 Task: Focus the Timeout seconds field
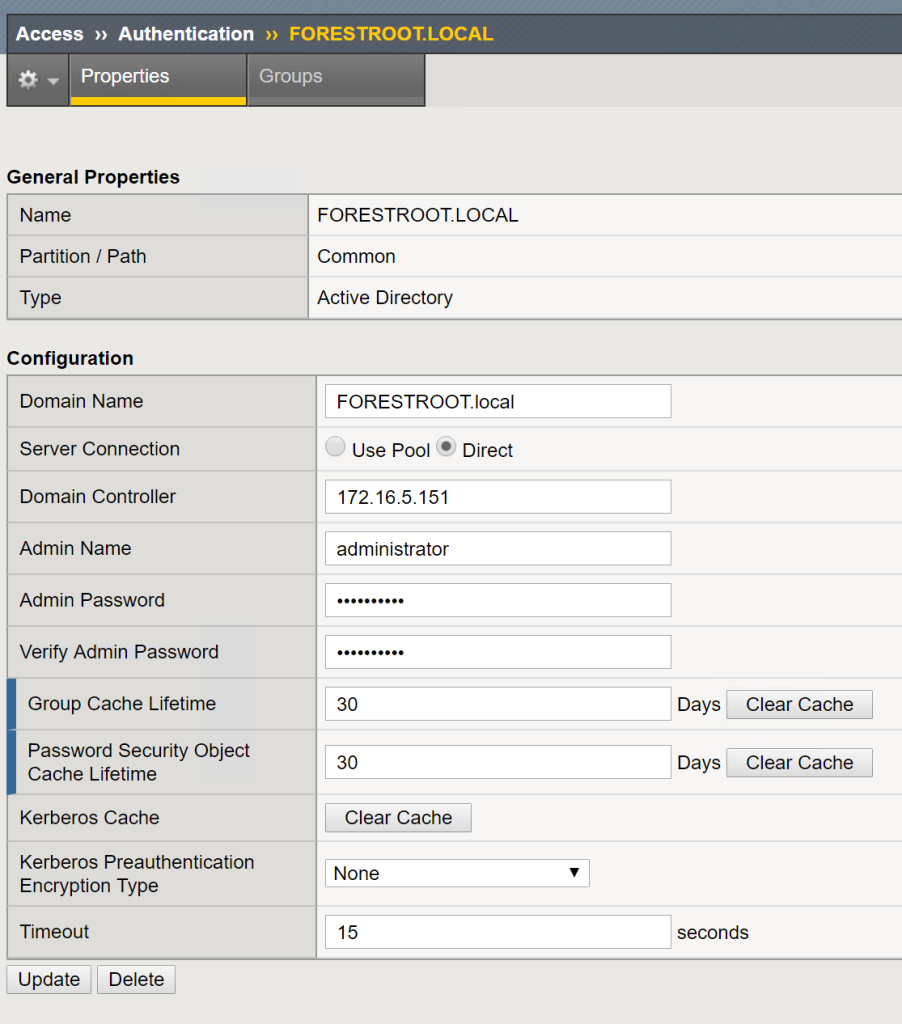[x=498, y=932]
